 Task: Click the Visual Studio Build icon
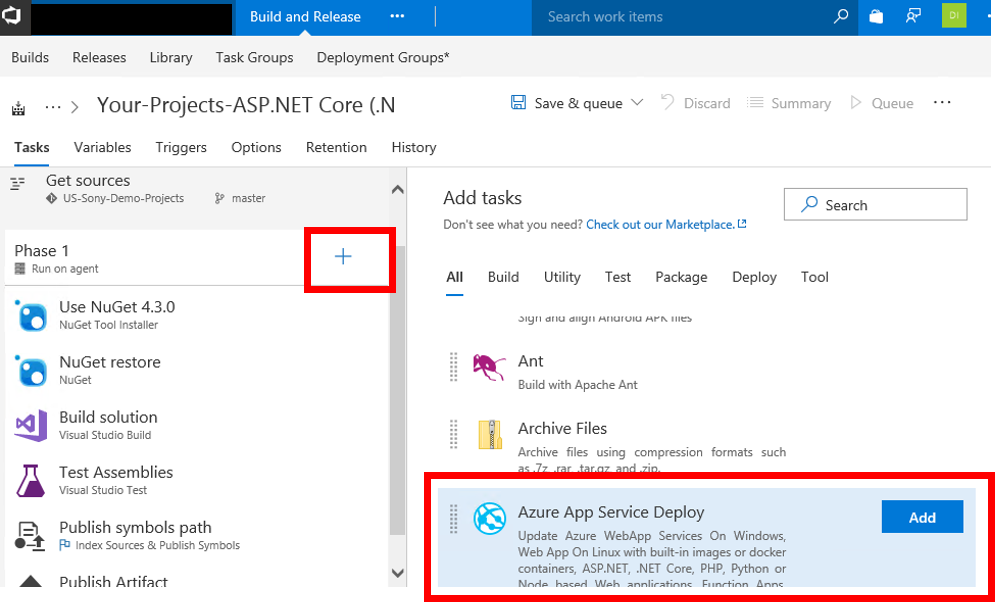coord(31,425)
